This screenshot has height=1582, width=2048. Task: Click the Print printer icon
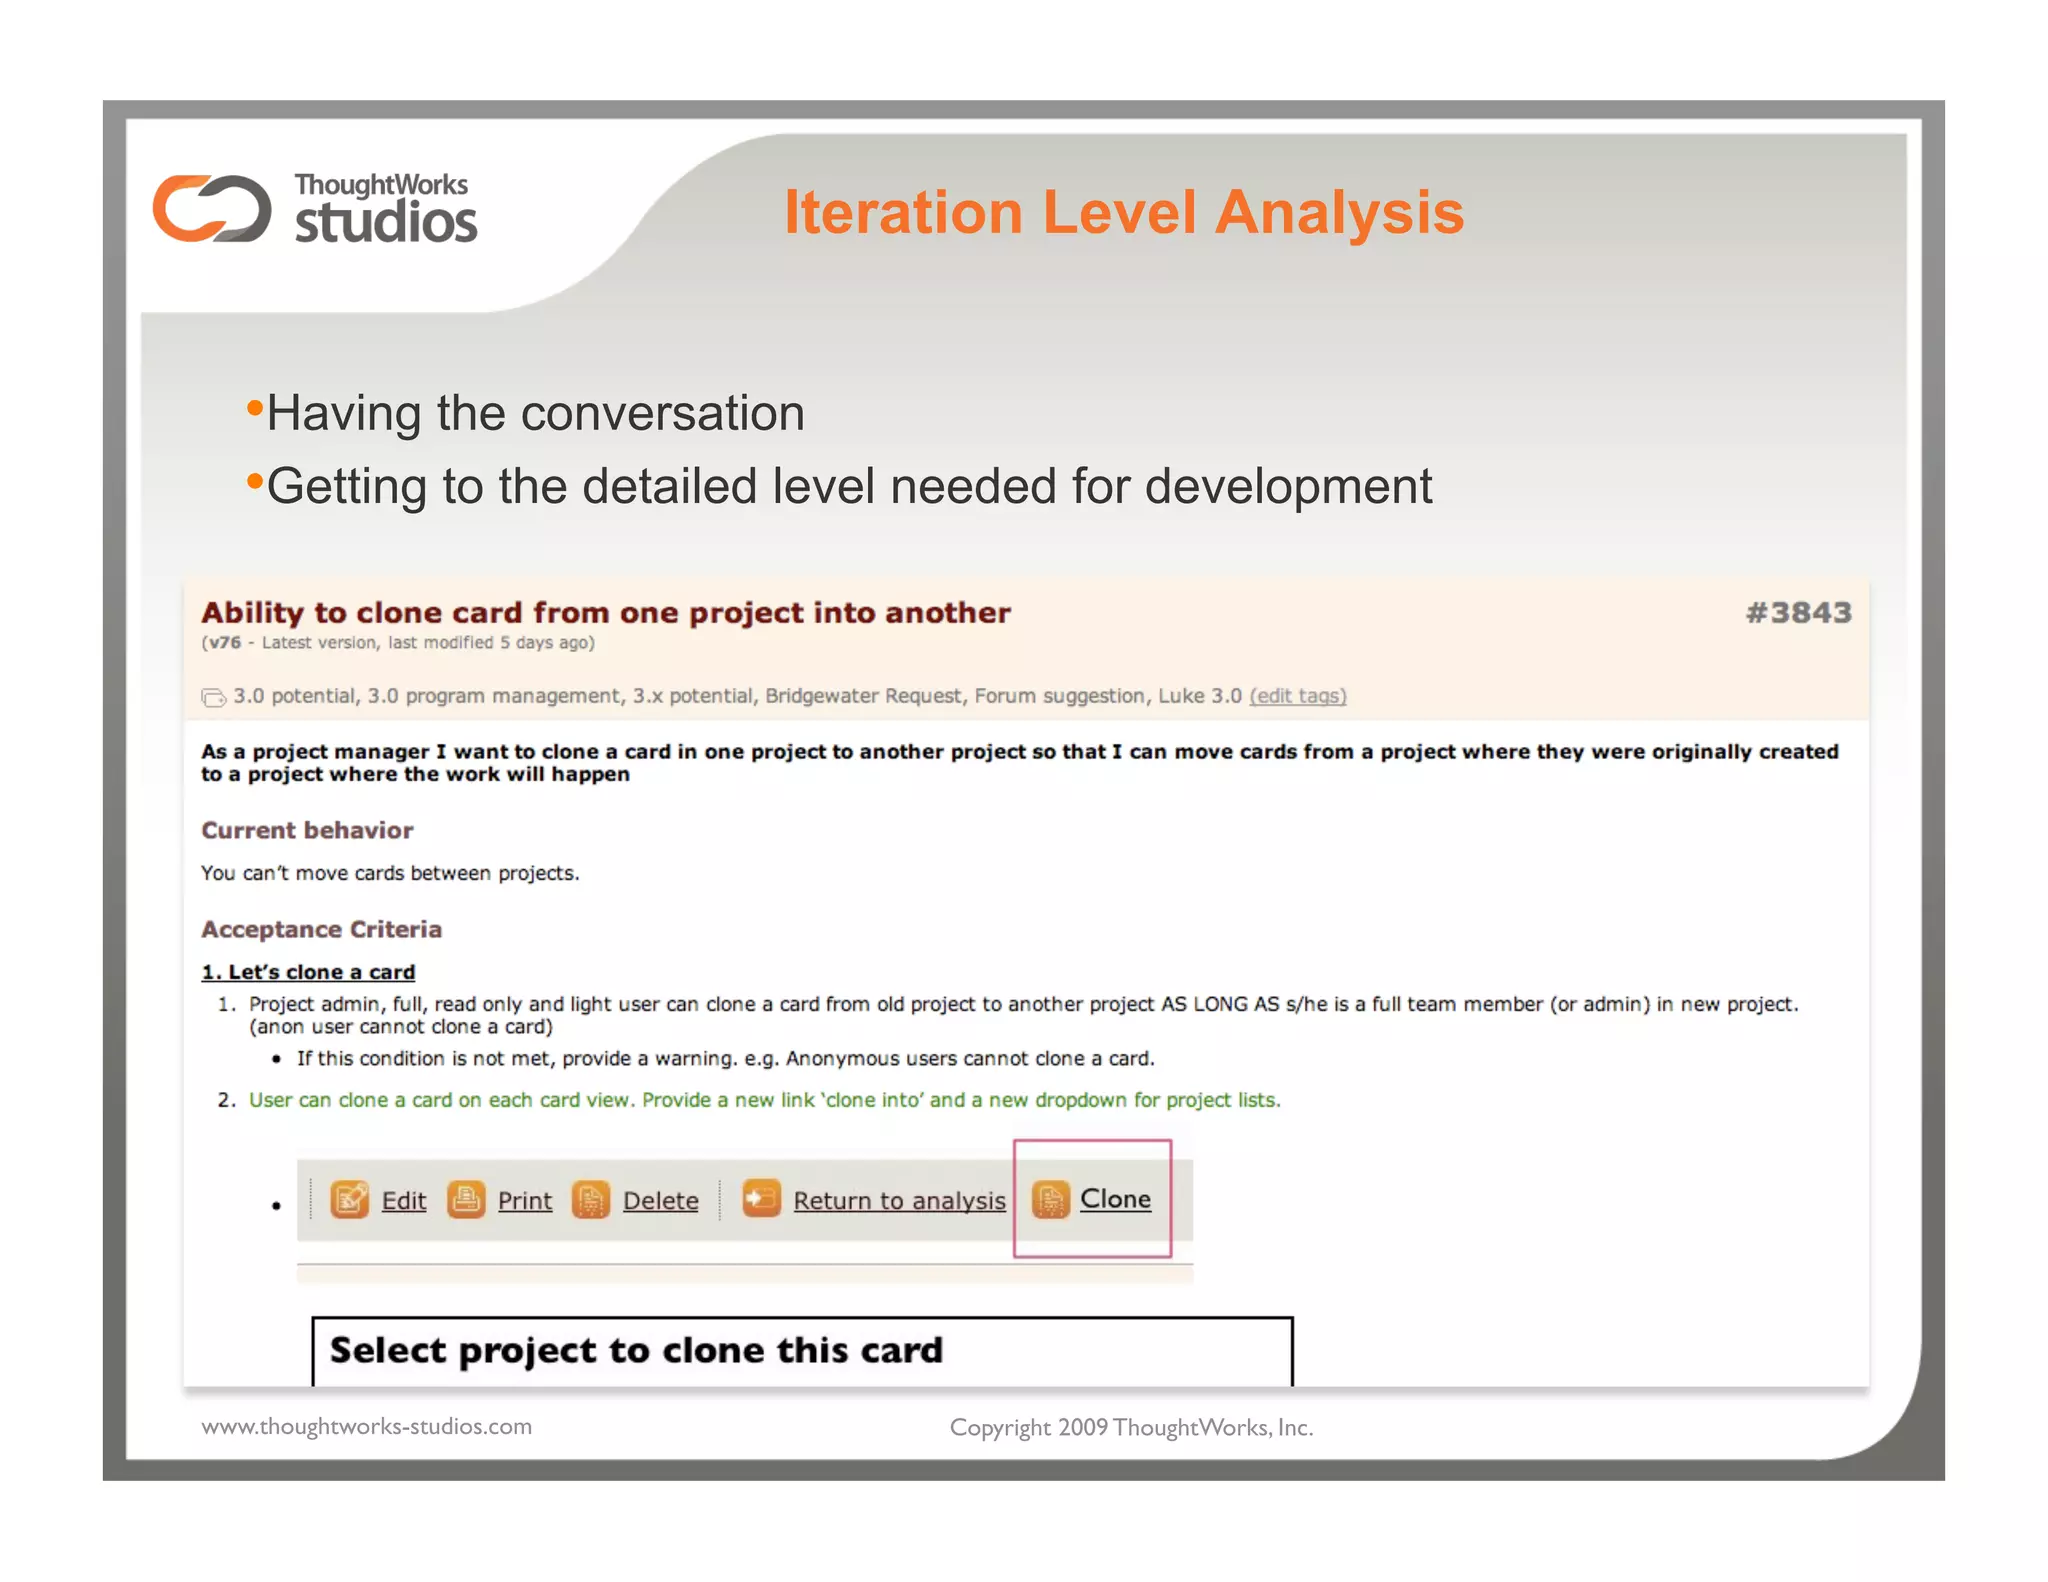click(465, 1199)
